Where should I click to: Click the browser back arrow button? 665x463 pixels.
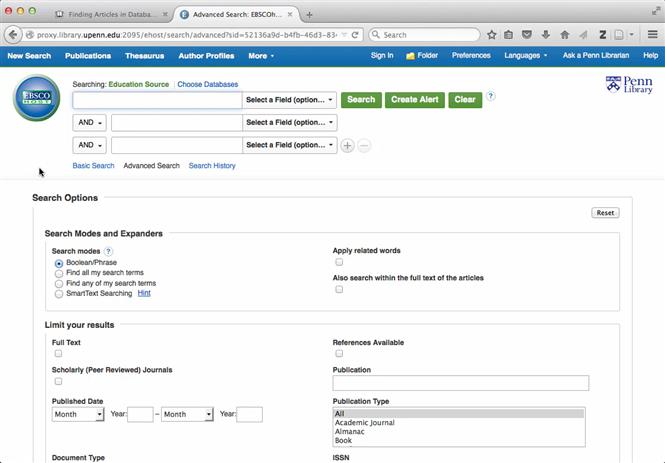[x=13, y=35]
